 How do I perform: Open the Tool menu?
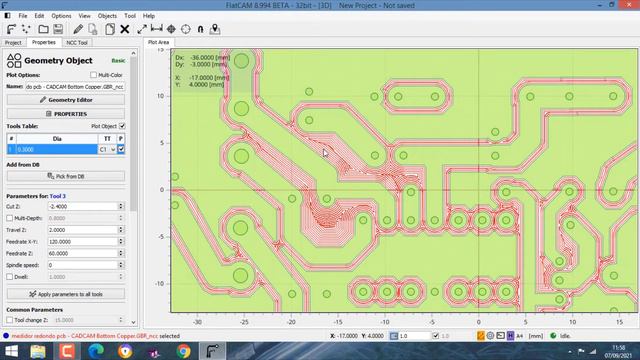click(130, 16)
